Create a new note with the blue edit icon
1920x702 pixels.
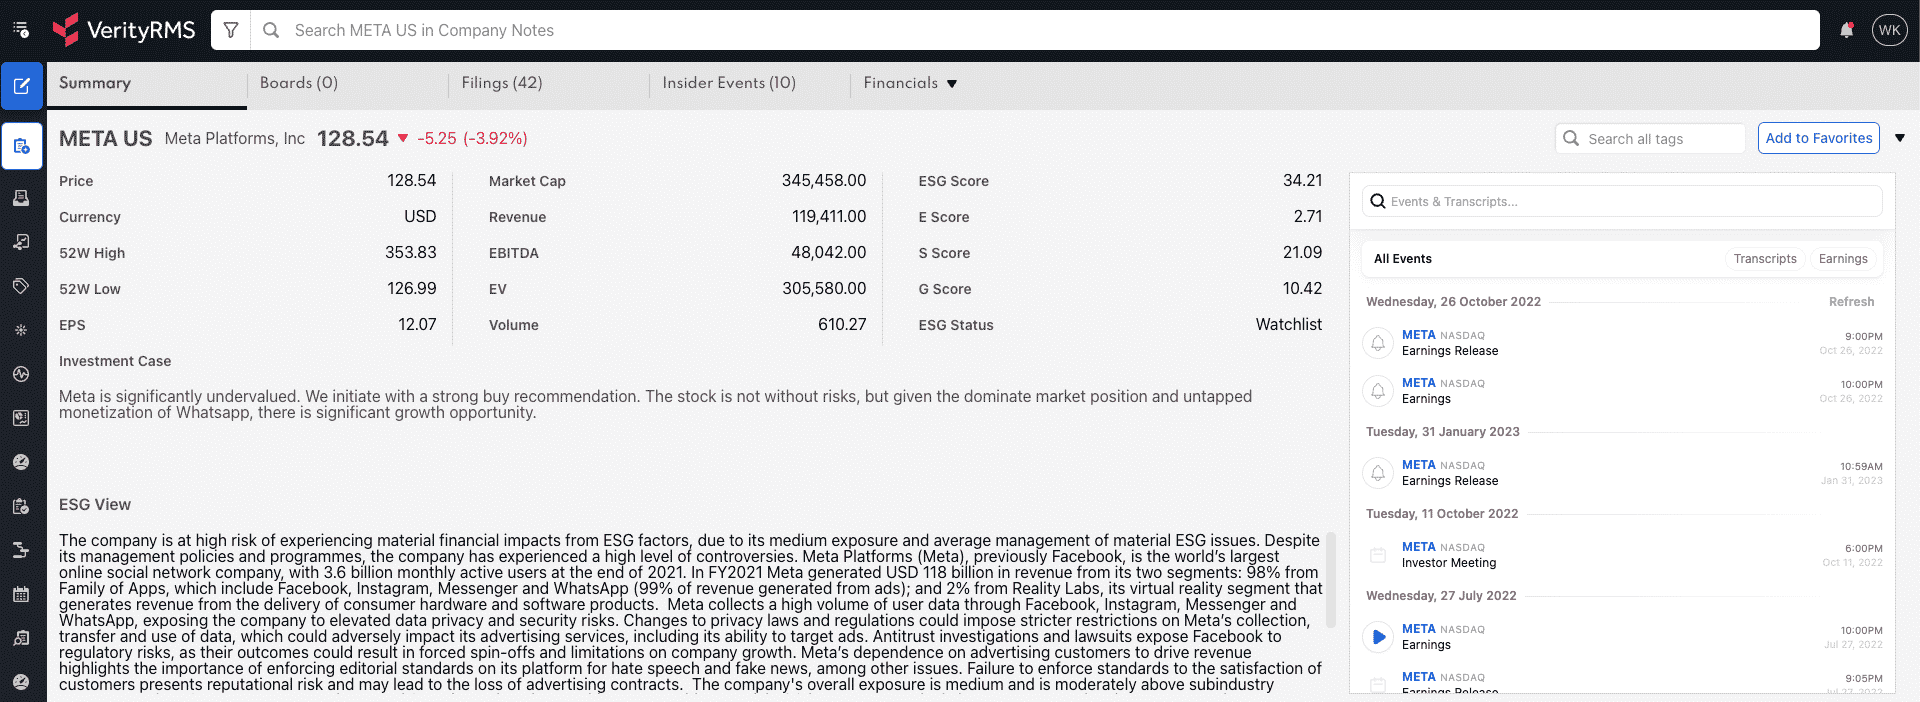(x=22, y=86)
